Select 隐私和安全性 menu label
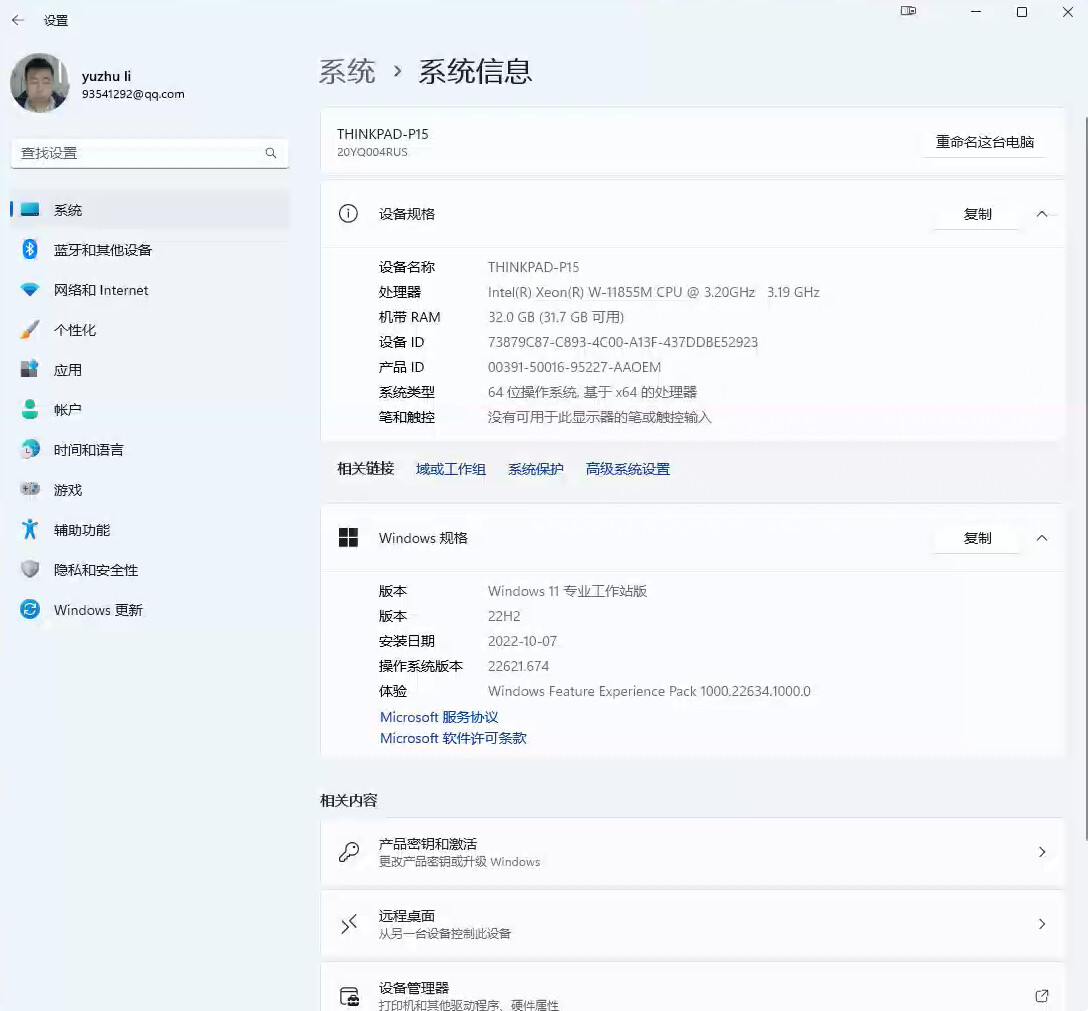1088x1011 pixels. (x=96, y=570)
